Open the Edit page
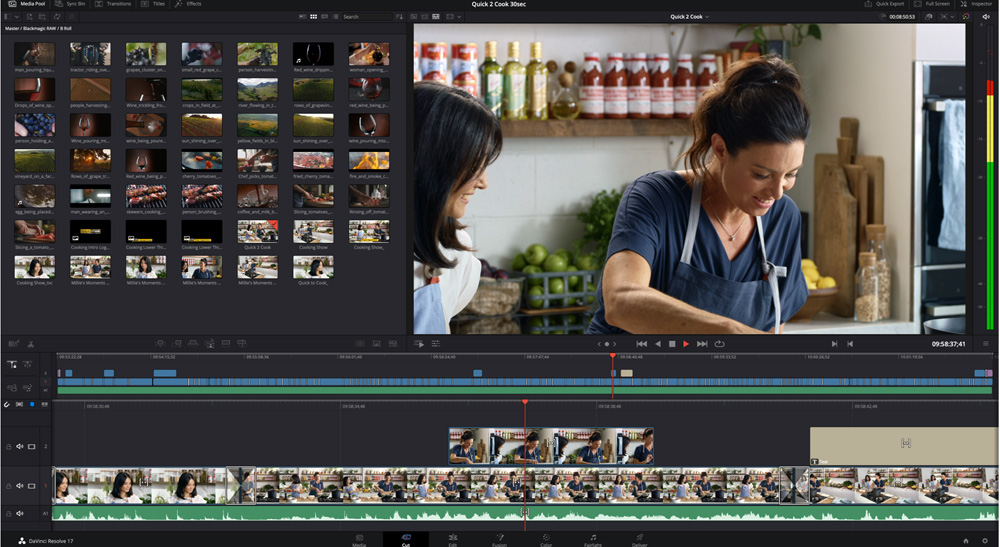1000x547 pixels. [x=453, y=540]
